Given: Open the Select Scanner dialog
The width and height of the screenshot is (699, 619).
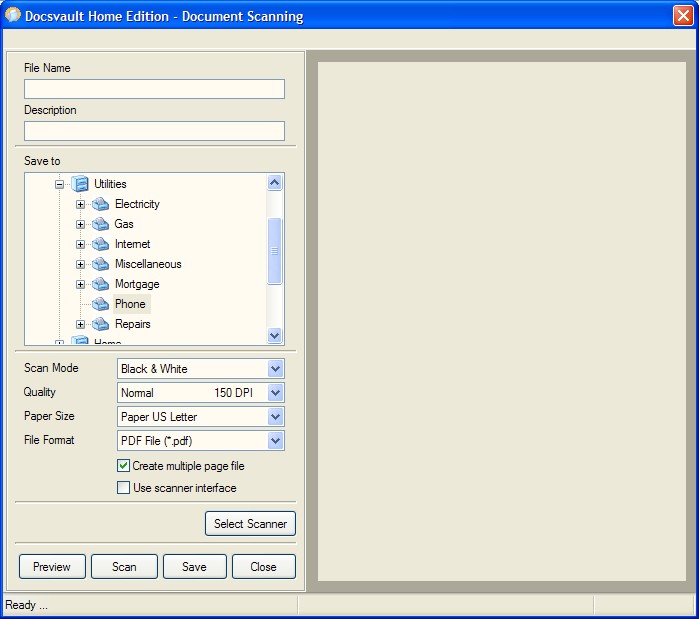Looking at the screenshot, I should pyautogui.click(x=251, y=524).
